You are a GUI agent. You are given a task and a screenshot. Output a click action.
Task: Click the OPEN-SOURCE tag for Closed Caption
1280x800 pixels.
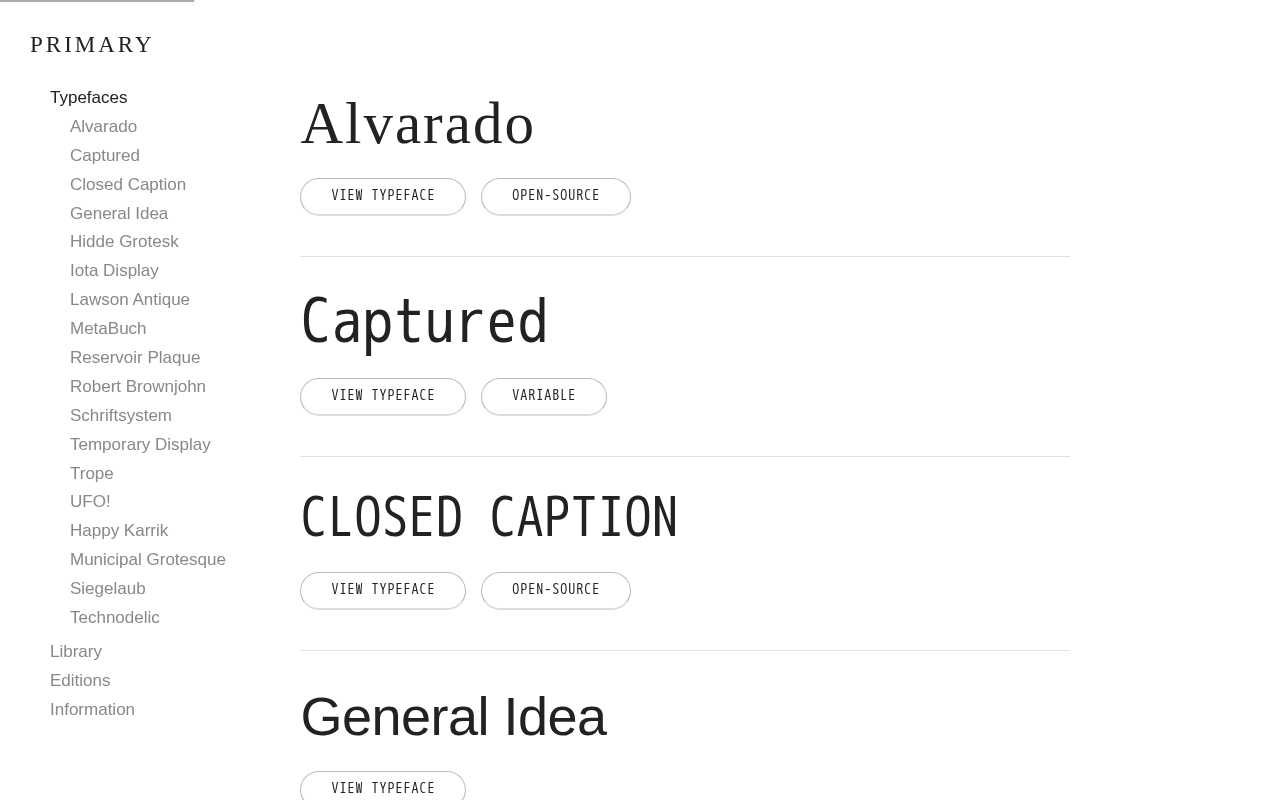[556, 590]
